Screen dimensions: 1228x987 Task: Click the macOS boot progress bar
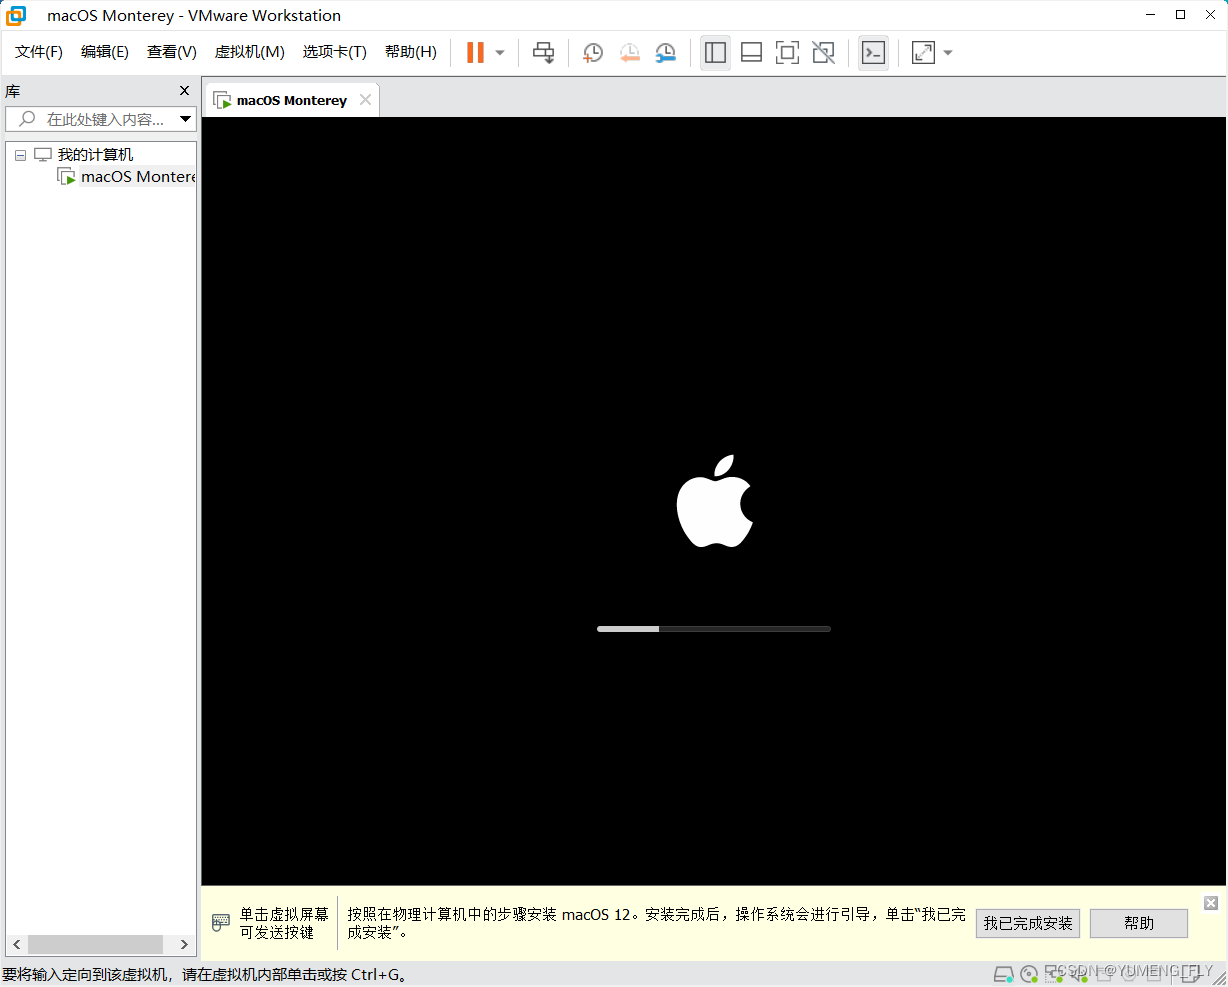(714, 629)
